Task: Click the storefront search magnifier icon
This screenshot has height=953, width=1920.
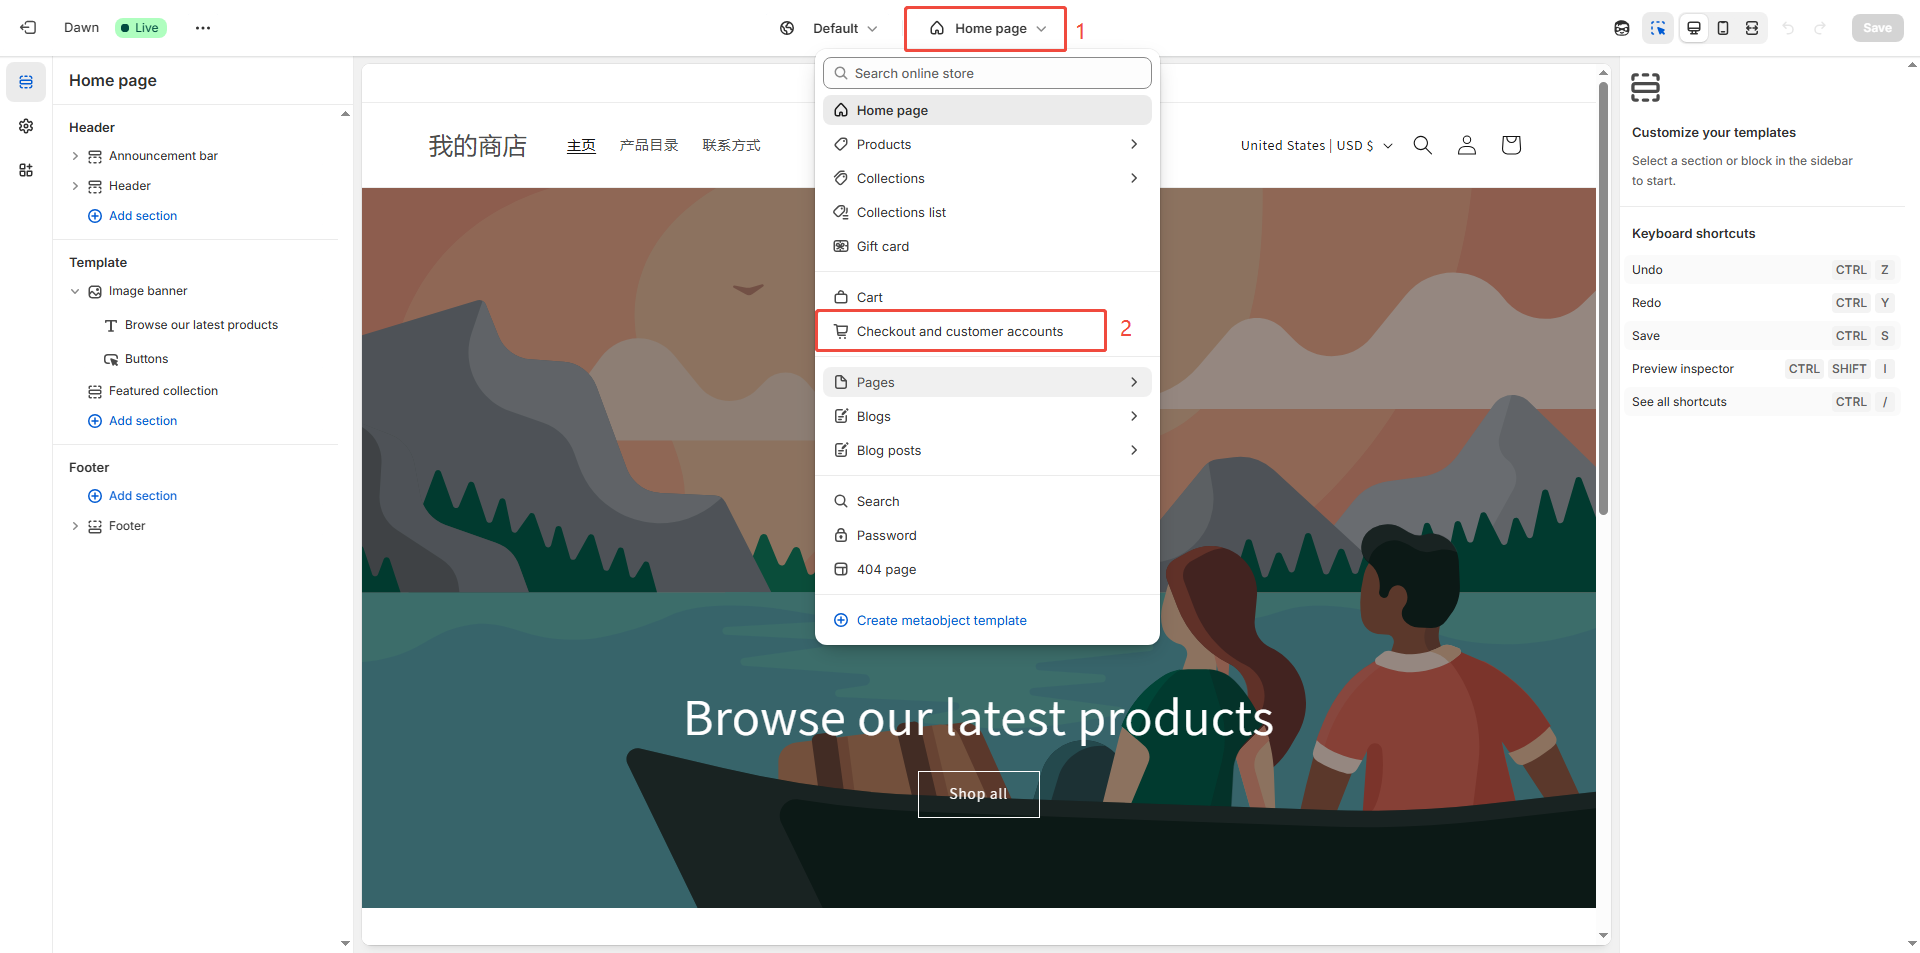Action: pos(1422,145)
